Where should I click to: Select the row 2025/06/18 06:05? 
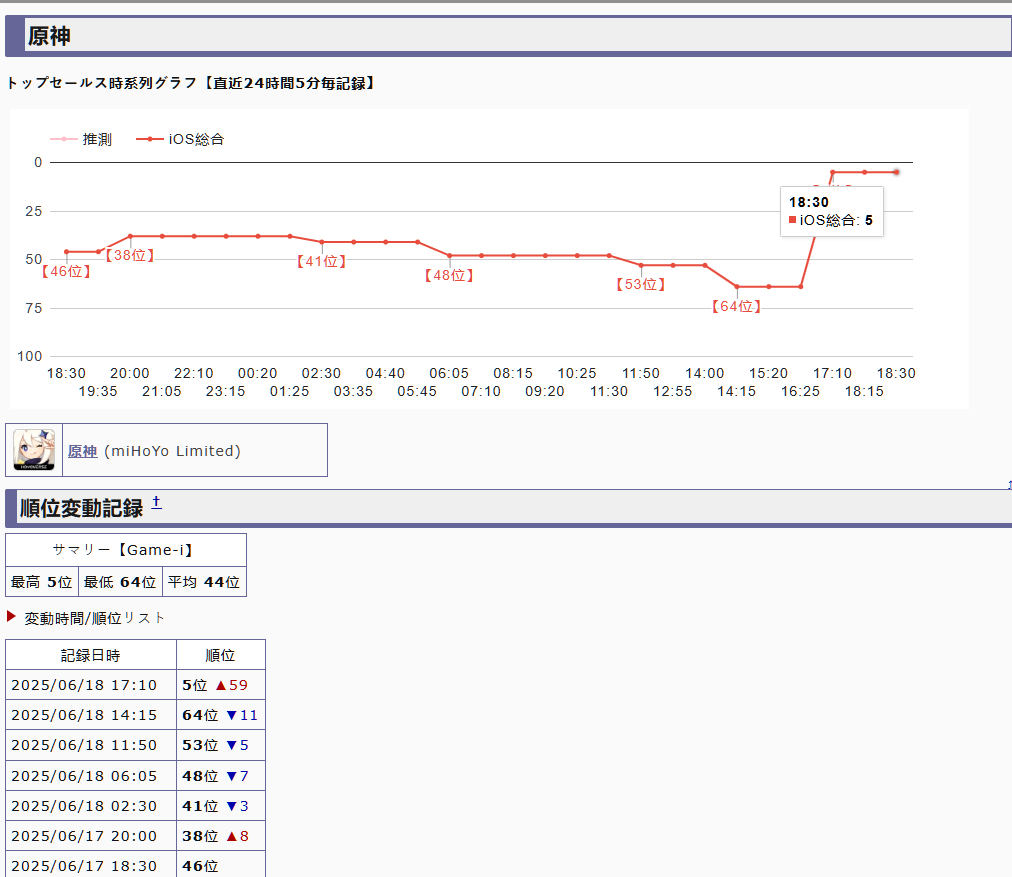136,776
